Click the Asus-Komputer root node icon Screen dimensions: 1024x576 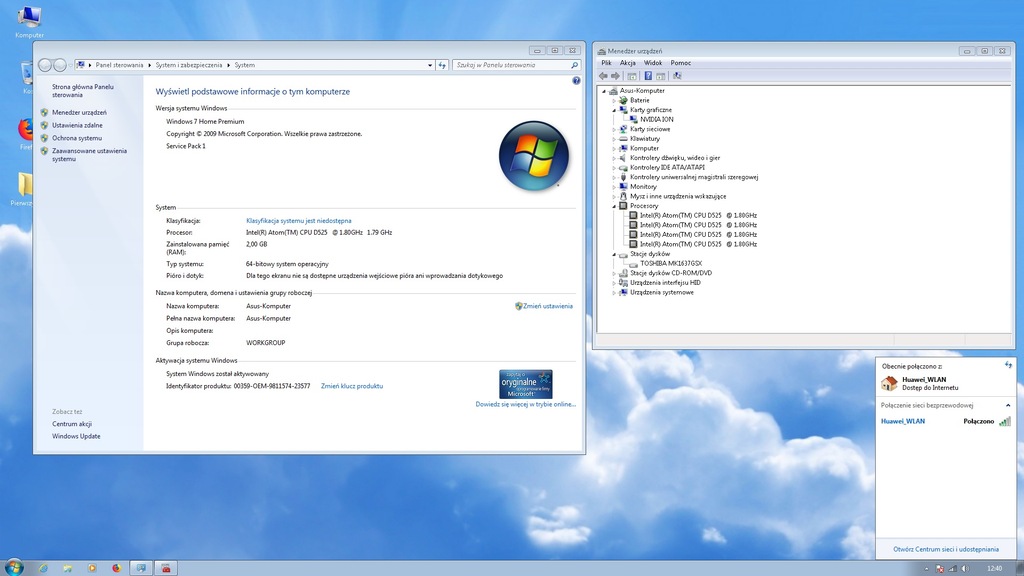coord(613,91)
